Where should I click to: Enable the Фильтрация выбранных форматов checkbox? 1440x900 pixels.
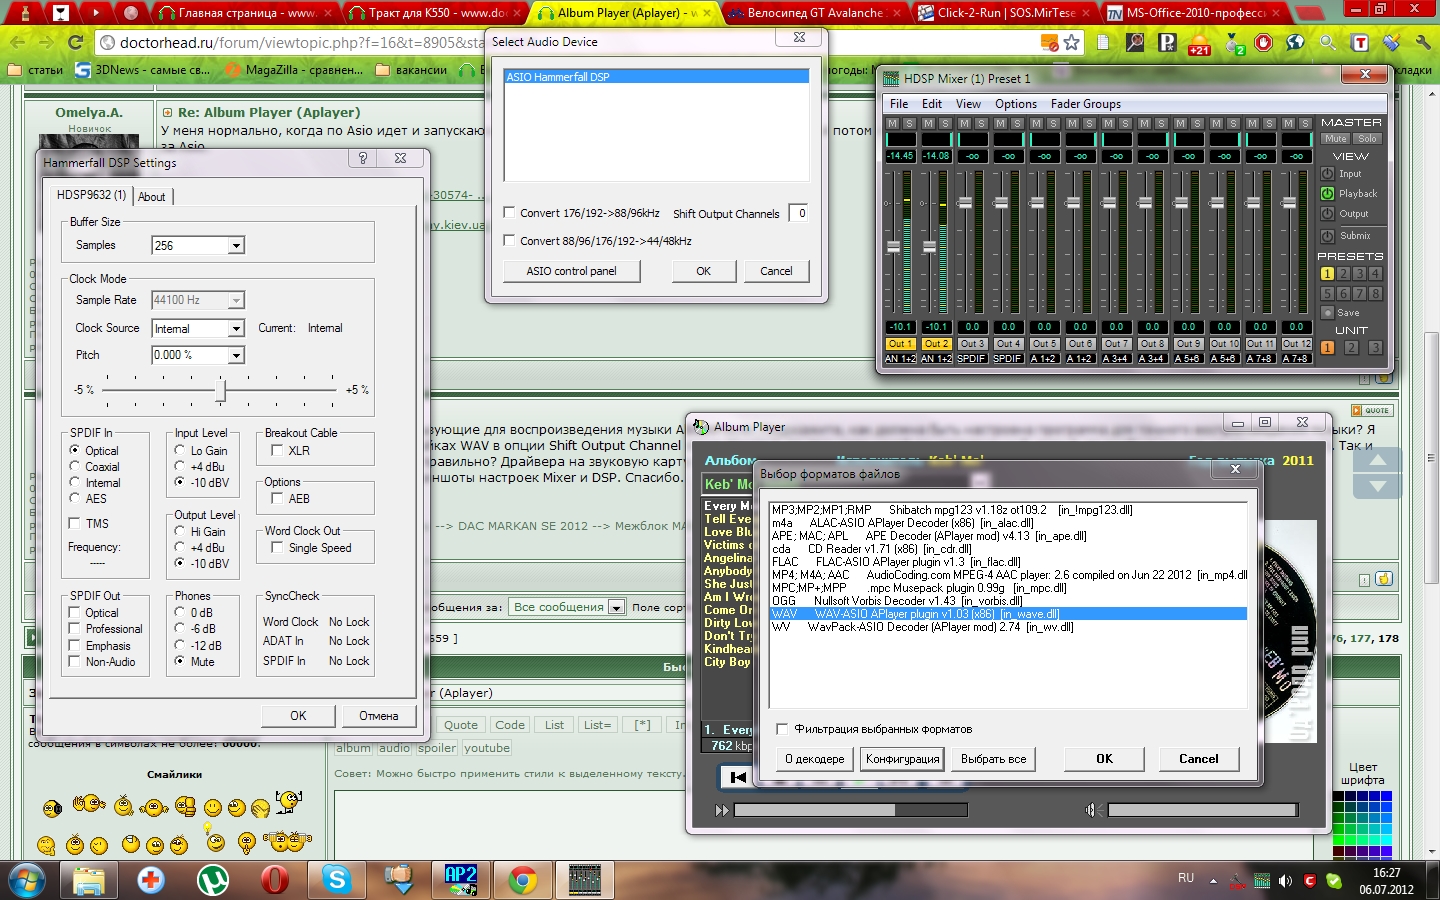pyautogui.click(x=782, y=729)
